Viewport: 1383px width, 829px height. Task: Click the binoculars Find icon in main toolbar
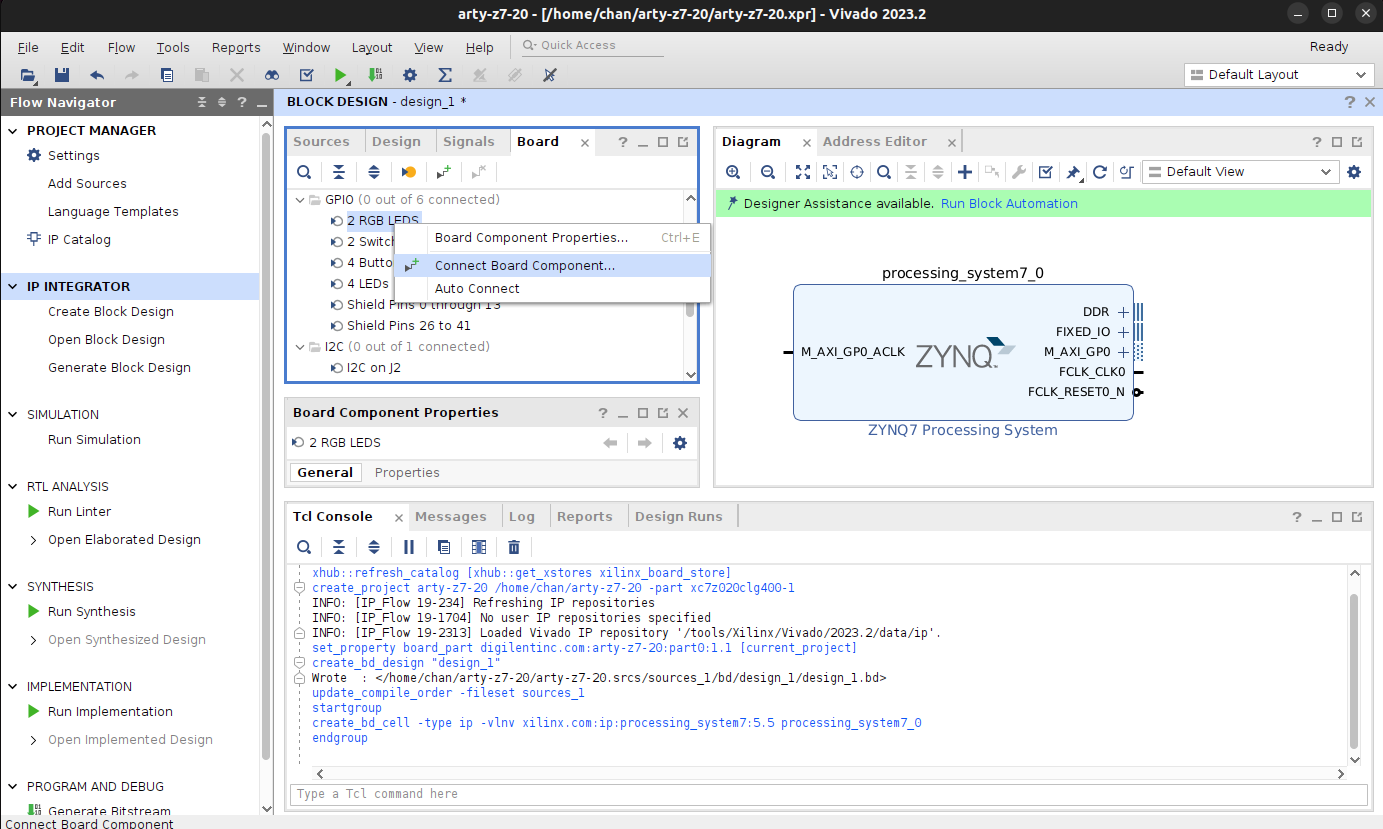tap(272, 75)
